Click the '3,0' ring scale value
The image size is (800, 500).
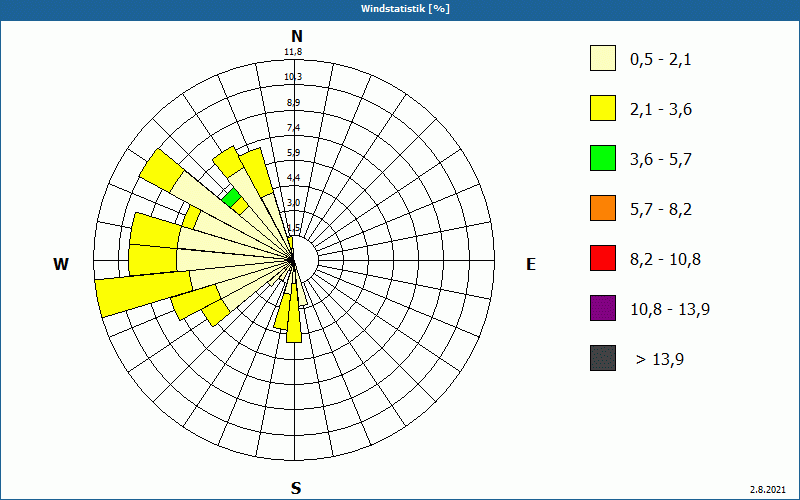[293, 202]
